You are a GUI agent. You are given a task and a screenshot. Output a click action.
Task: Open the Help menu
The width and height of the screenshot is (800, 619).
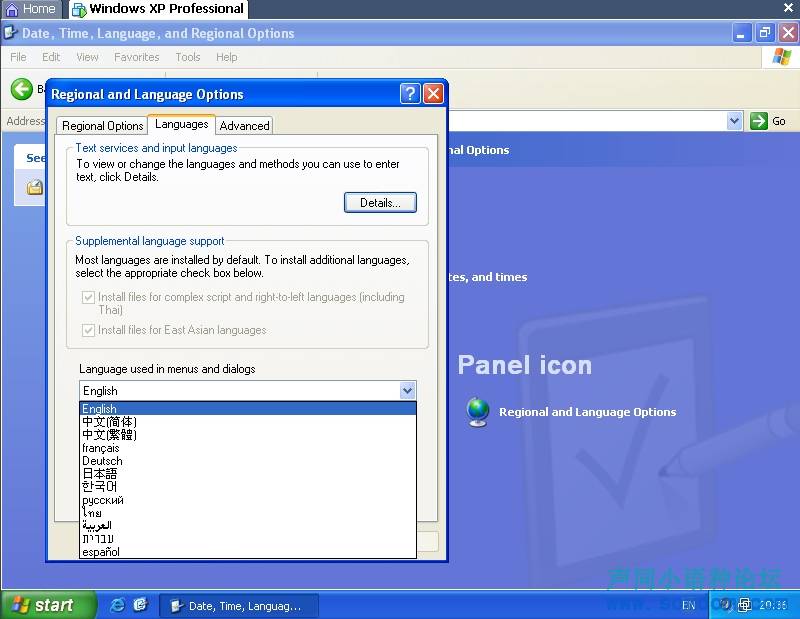point(227,57)
